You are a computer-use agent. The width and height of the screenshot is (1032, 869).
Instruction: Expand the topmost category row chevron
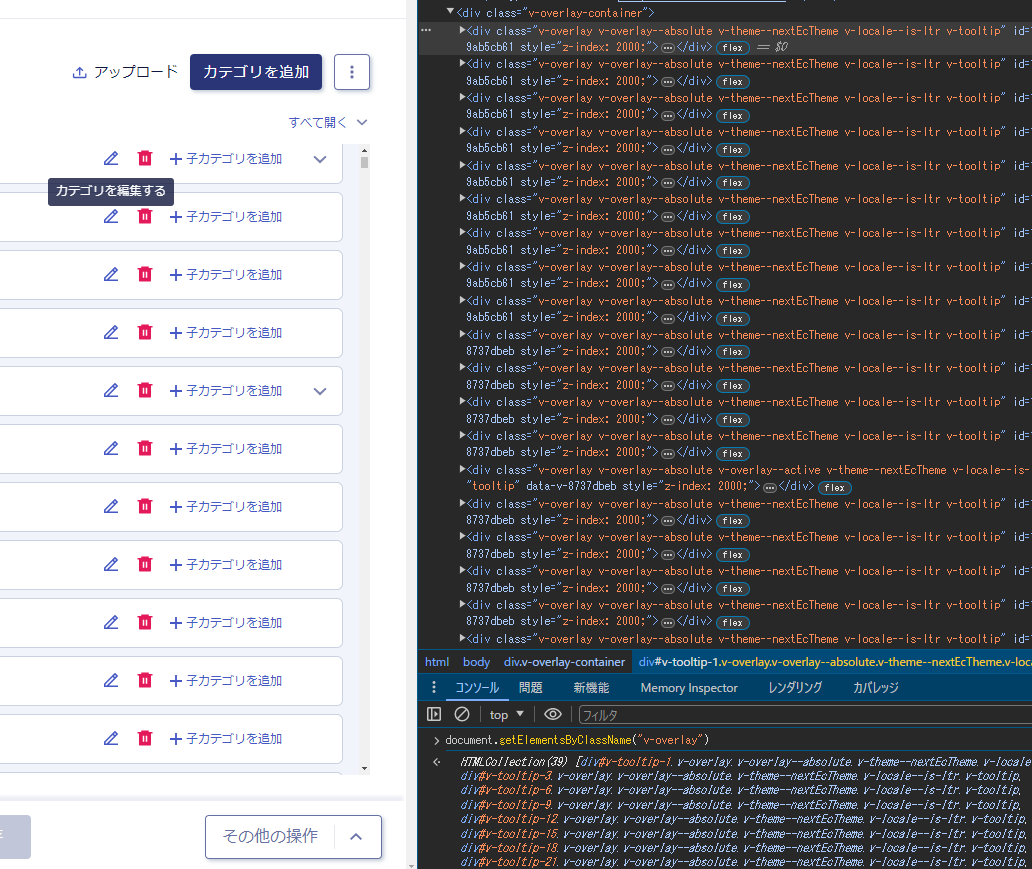320,159
